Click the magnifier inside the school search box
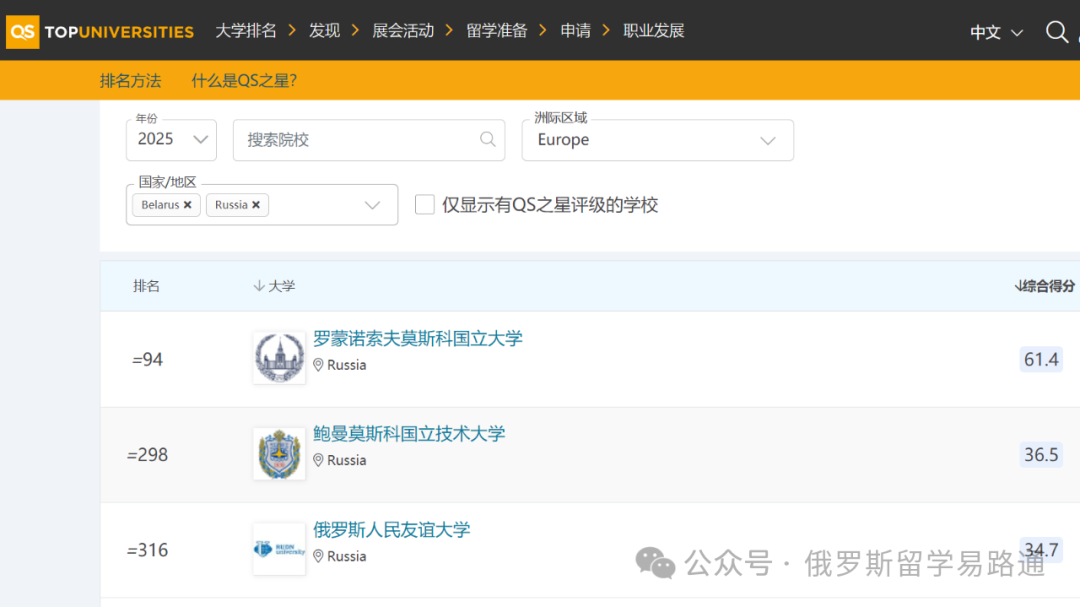1080x607 pixels. [488, 140]
